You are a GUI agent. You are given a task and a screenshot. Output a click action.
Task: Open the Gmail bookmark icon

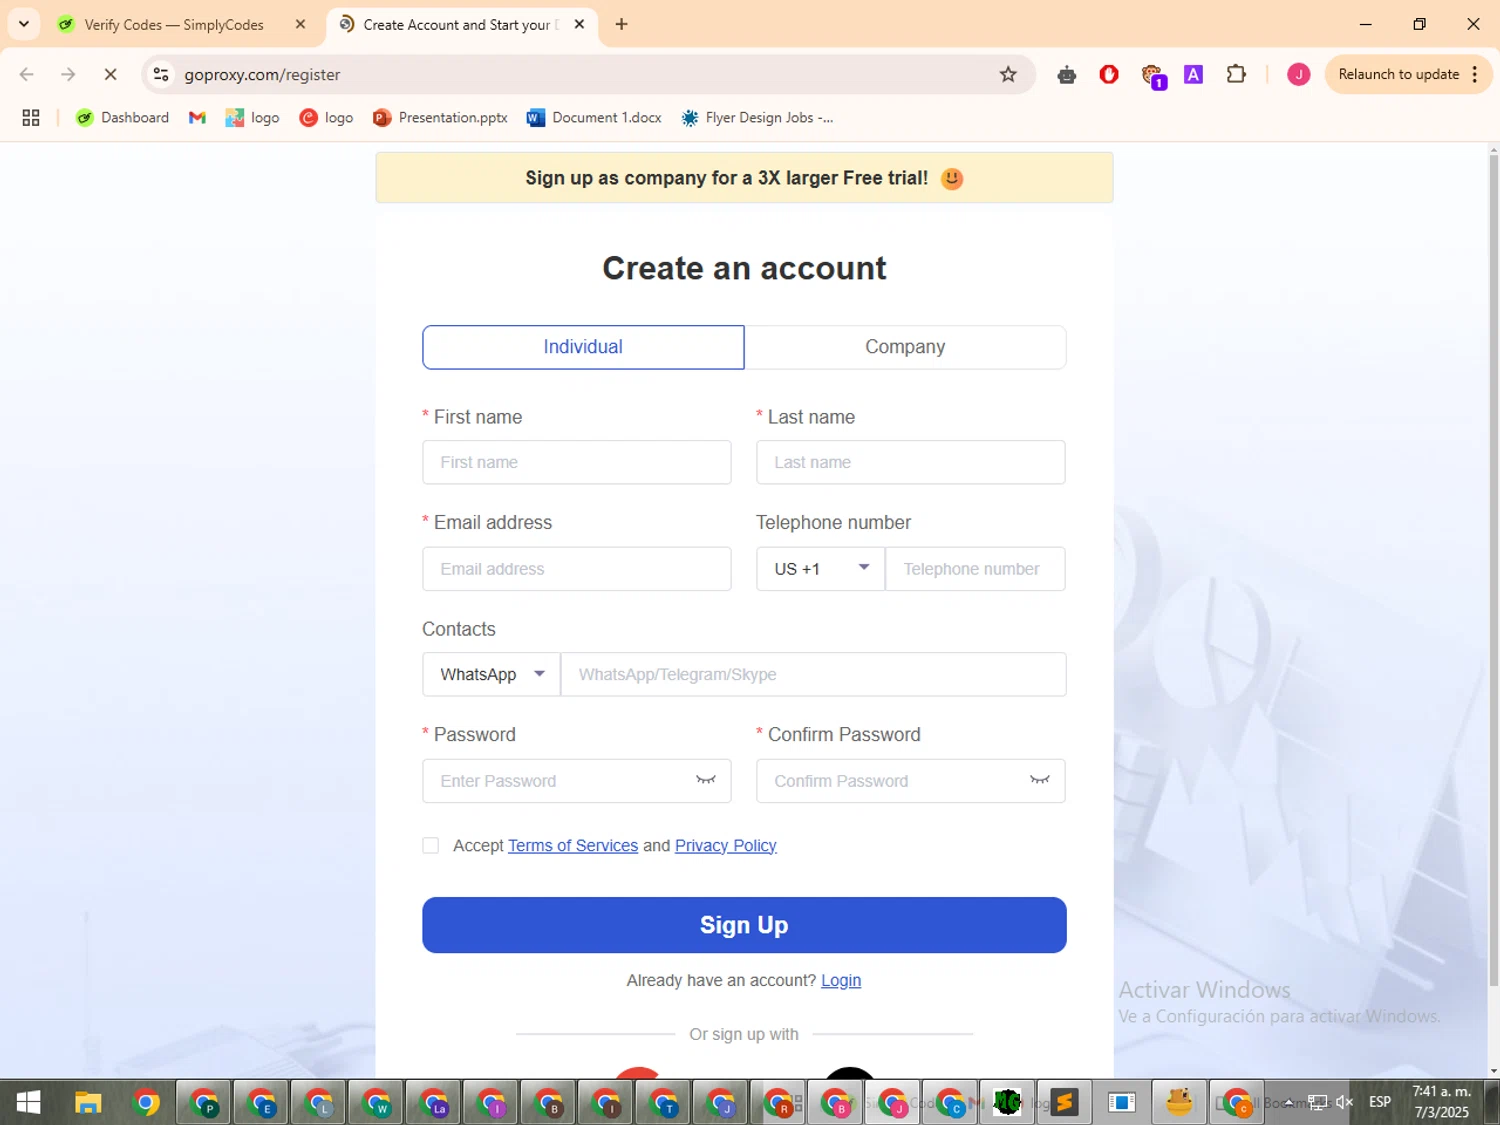click(x=197, y=118)
